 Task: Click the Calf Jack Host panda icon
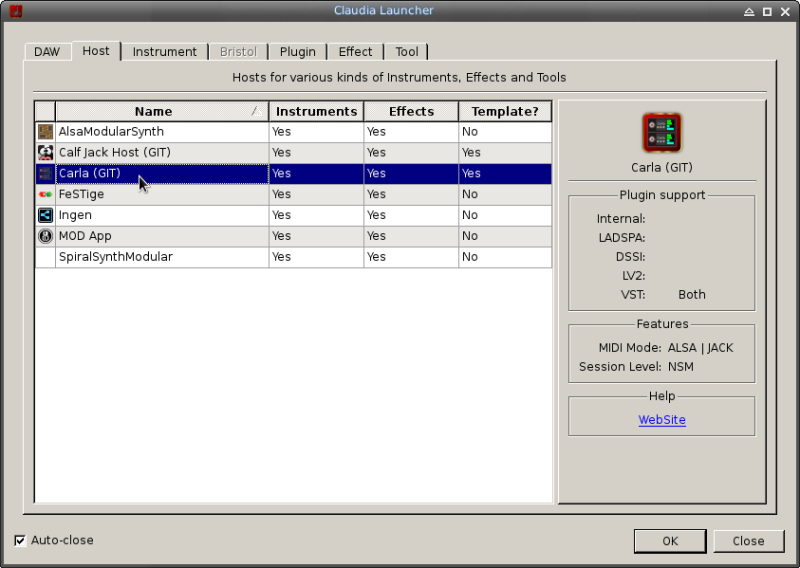45,153
